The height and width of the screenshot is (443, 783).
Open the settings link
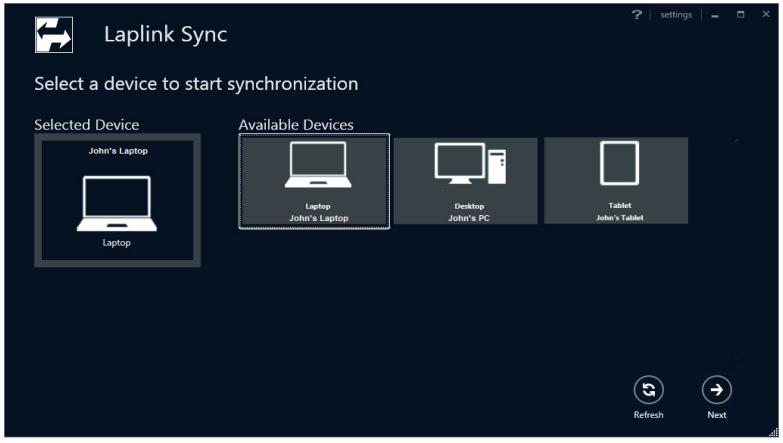point(676,15)
